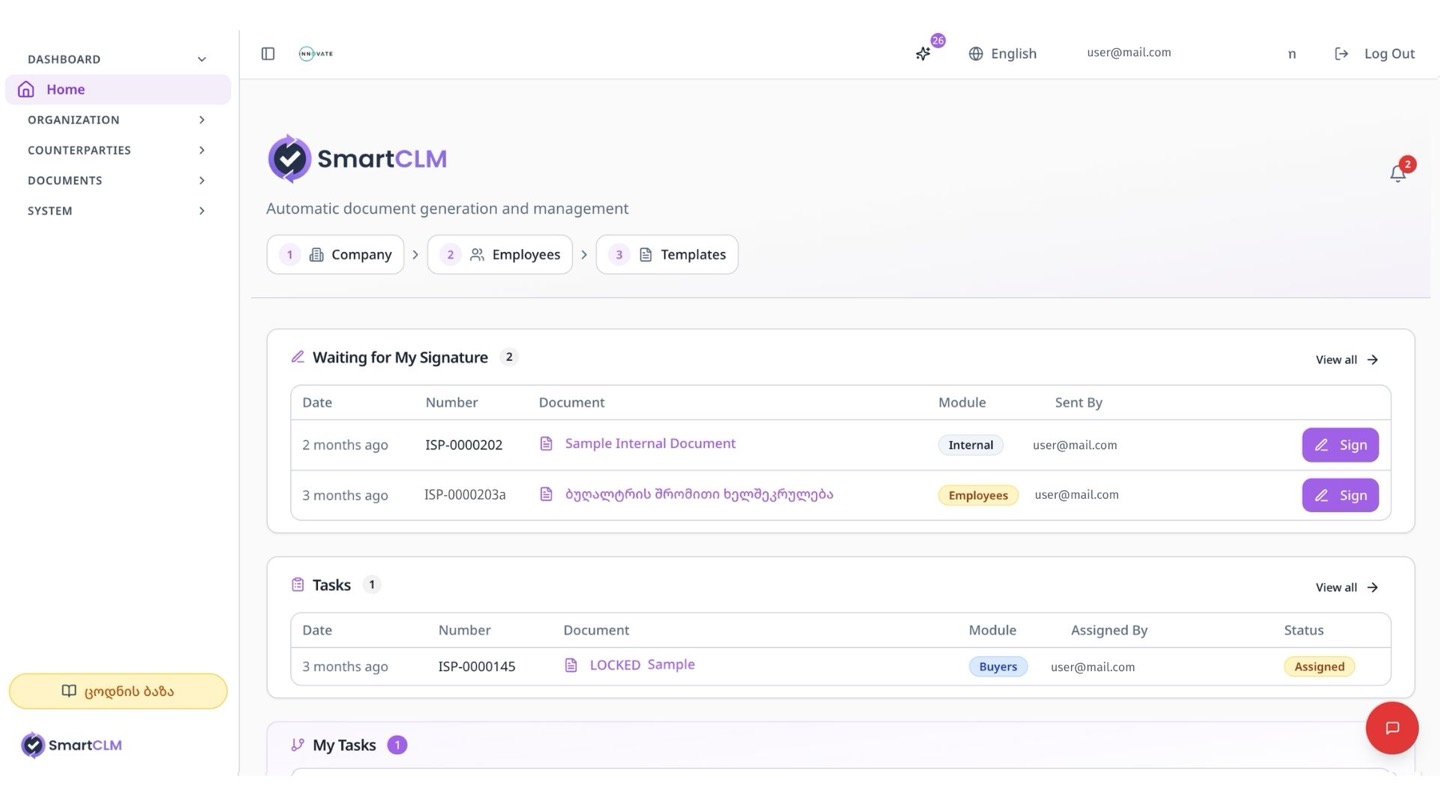Click document icon for ბუღალტრის შრომითი ხელშეკრულება
The width and height of the screenshot is (1440, 810).
pos(546,494)
